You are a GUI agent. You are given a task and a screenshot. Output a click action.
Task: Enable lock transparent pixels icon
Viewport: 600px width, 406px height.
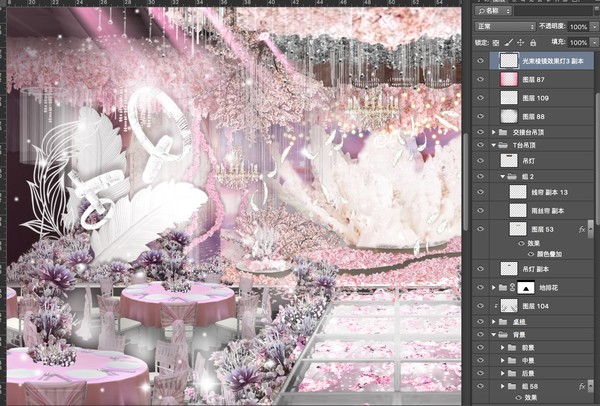pyautogui.click(x=496, y=42)
